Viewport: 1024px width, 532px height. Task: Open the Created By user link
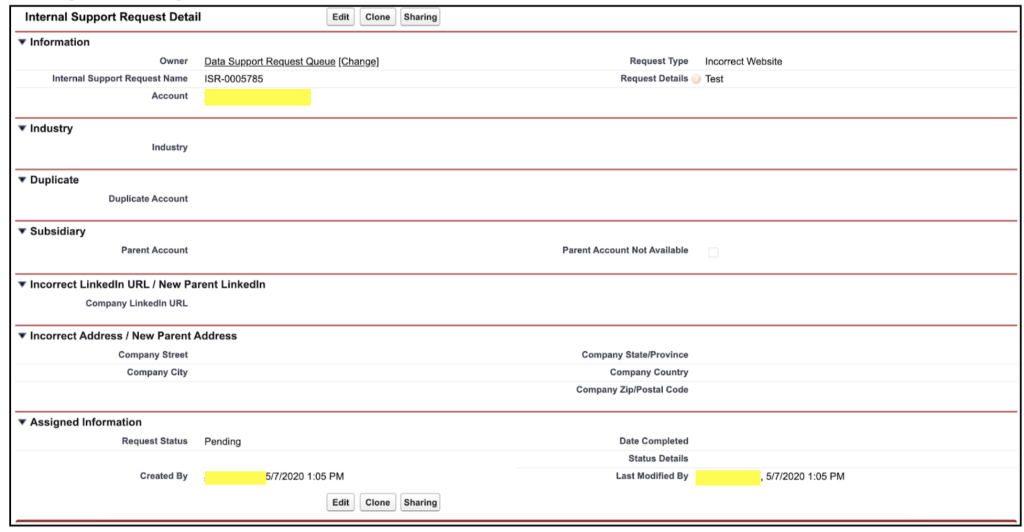click(x=235, y=477)
